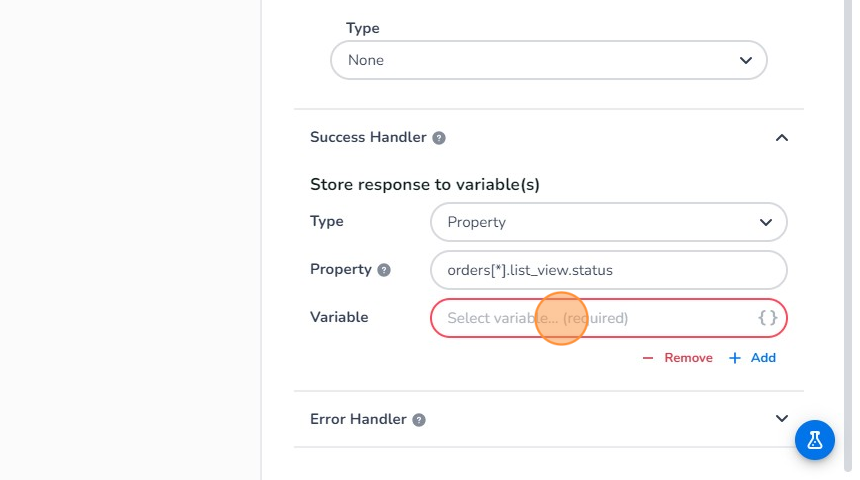Viewport: 860px width, 480px height.
Task: Click the plus icon beside Add
Action: [735, 358]
